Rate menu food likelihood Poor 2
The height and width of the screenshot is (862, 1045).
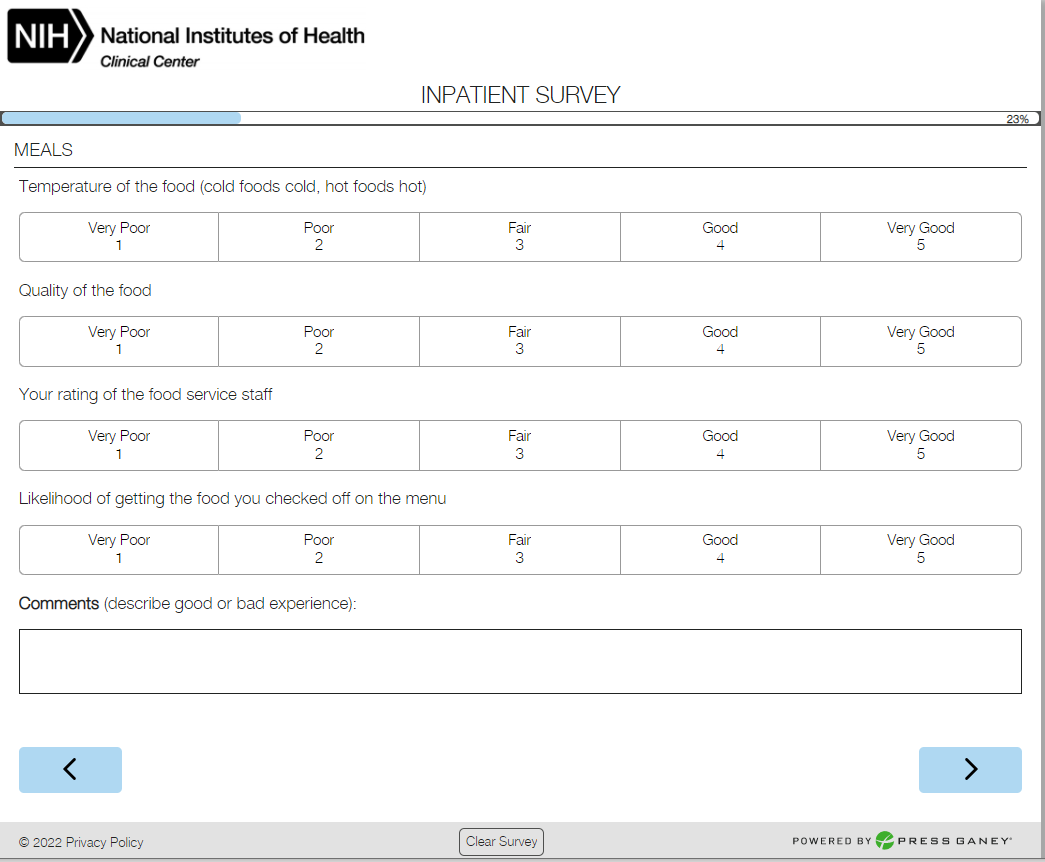click(x=319, y=549)
